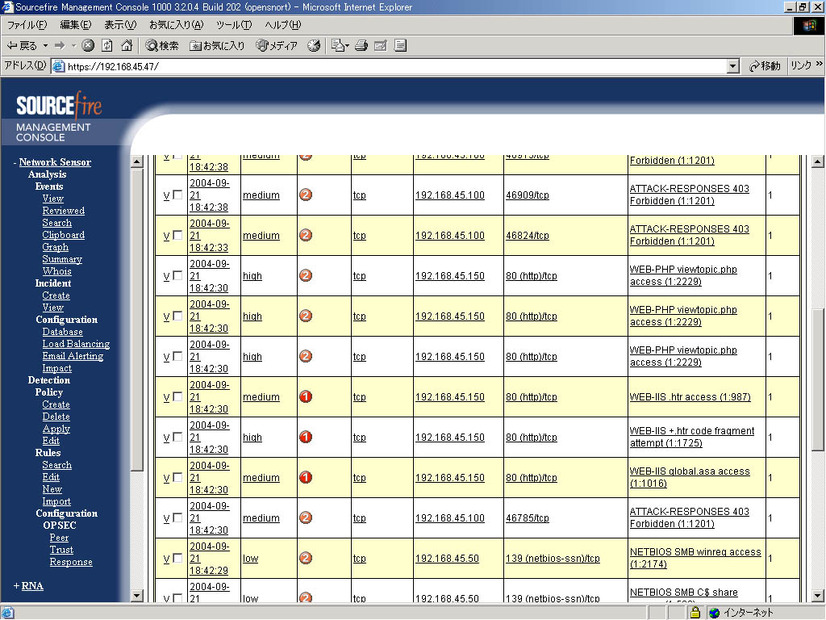Image resolution: width=826 pixels, height=620 pixels.
Task: Open the Help (ヘルプ) menu
Action: pos(282,25)
